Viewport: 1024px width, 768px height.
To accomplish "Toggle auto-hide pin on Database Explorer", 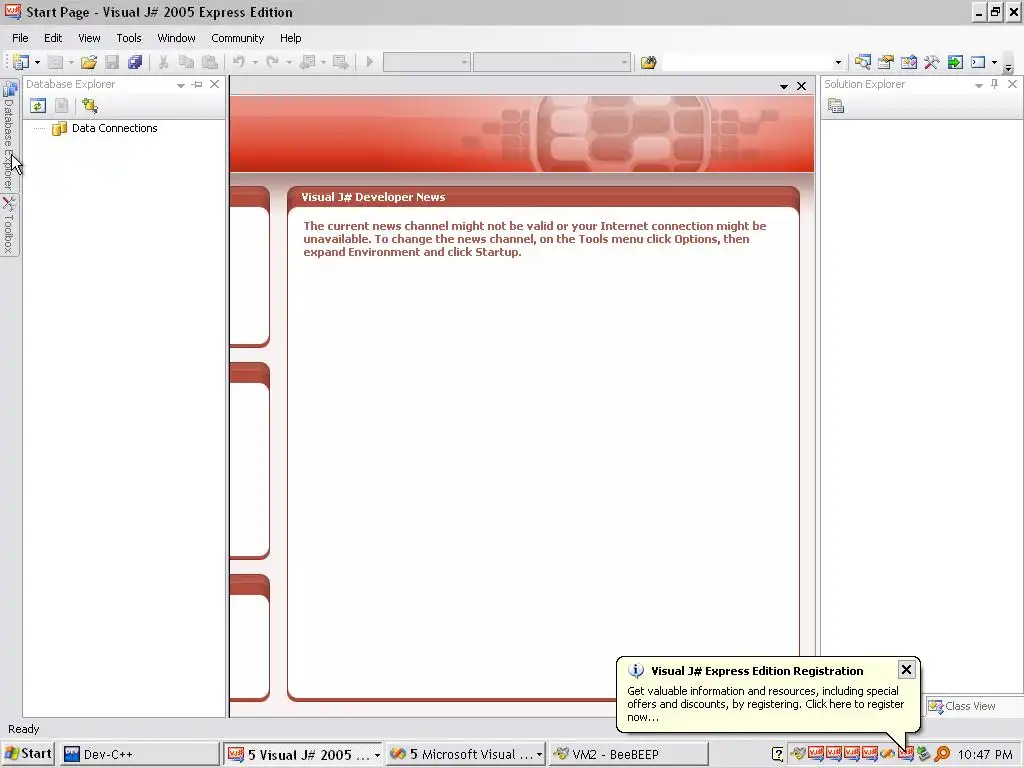I will 197,84.
